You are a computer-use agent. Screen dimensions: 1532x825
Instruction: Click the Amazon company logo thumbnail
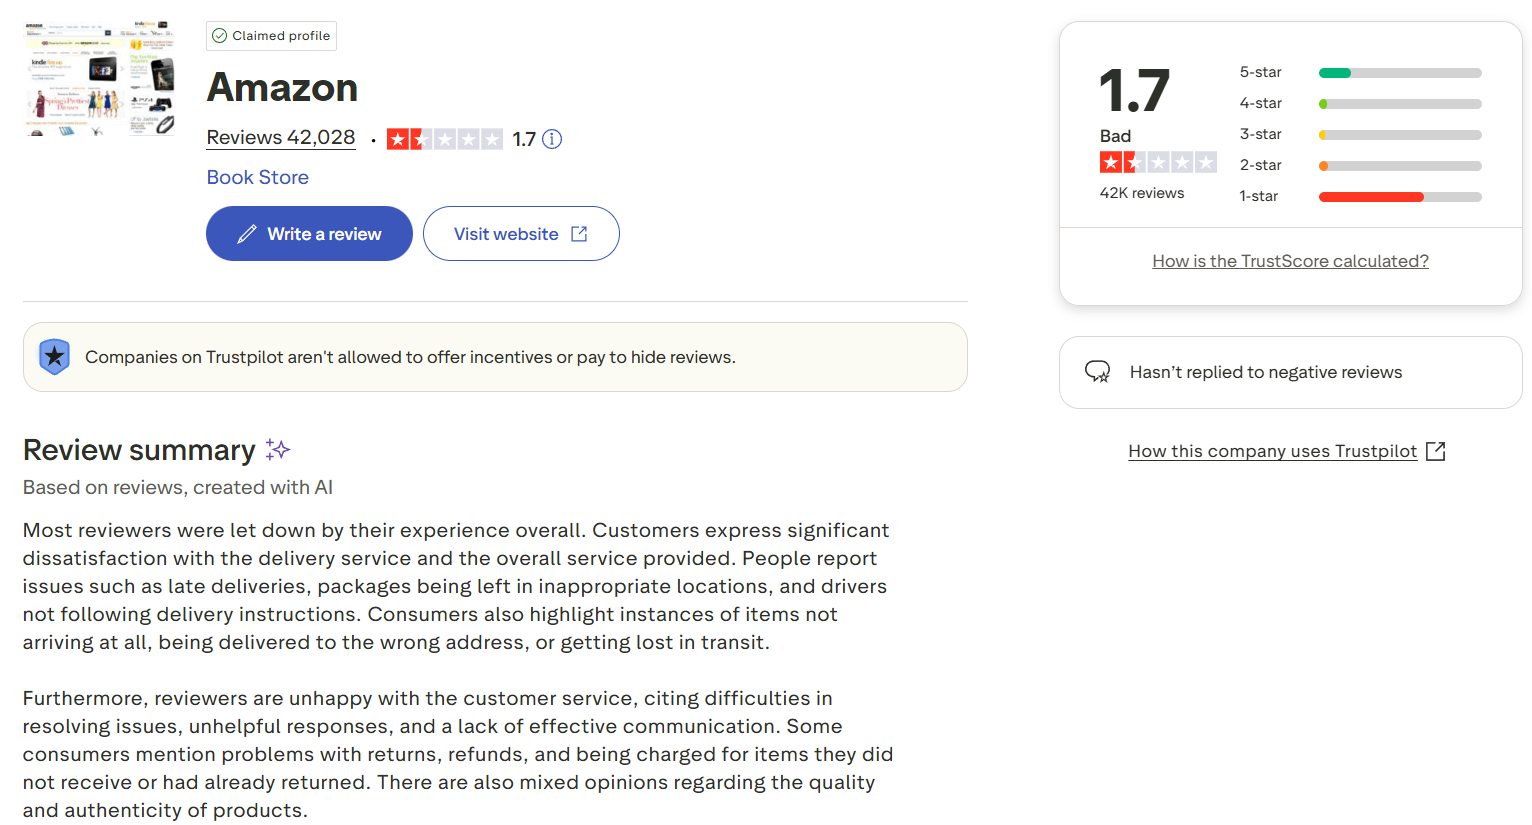point(99,78)
